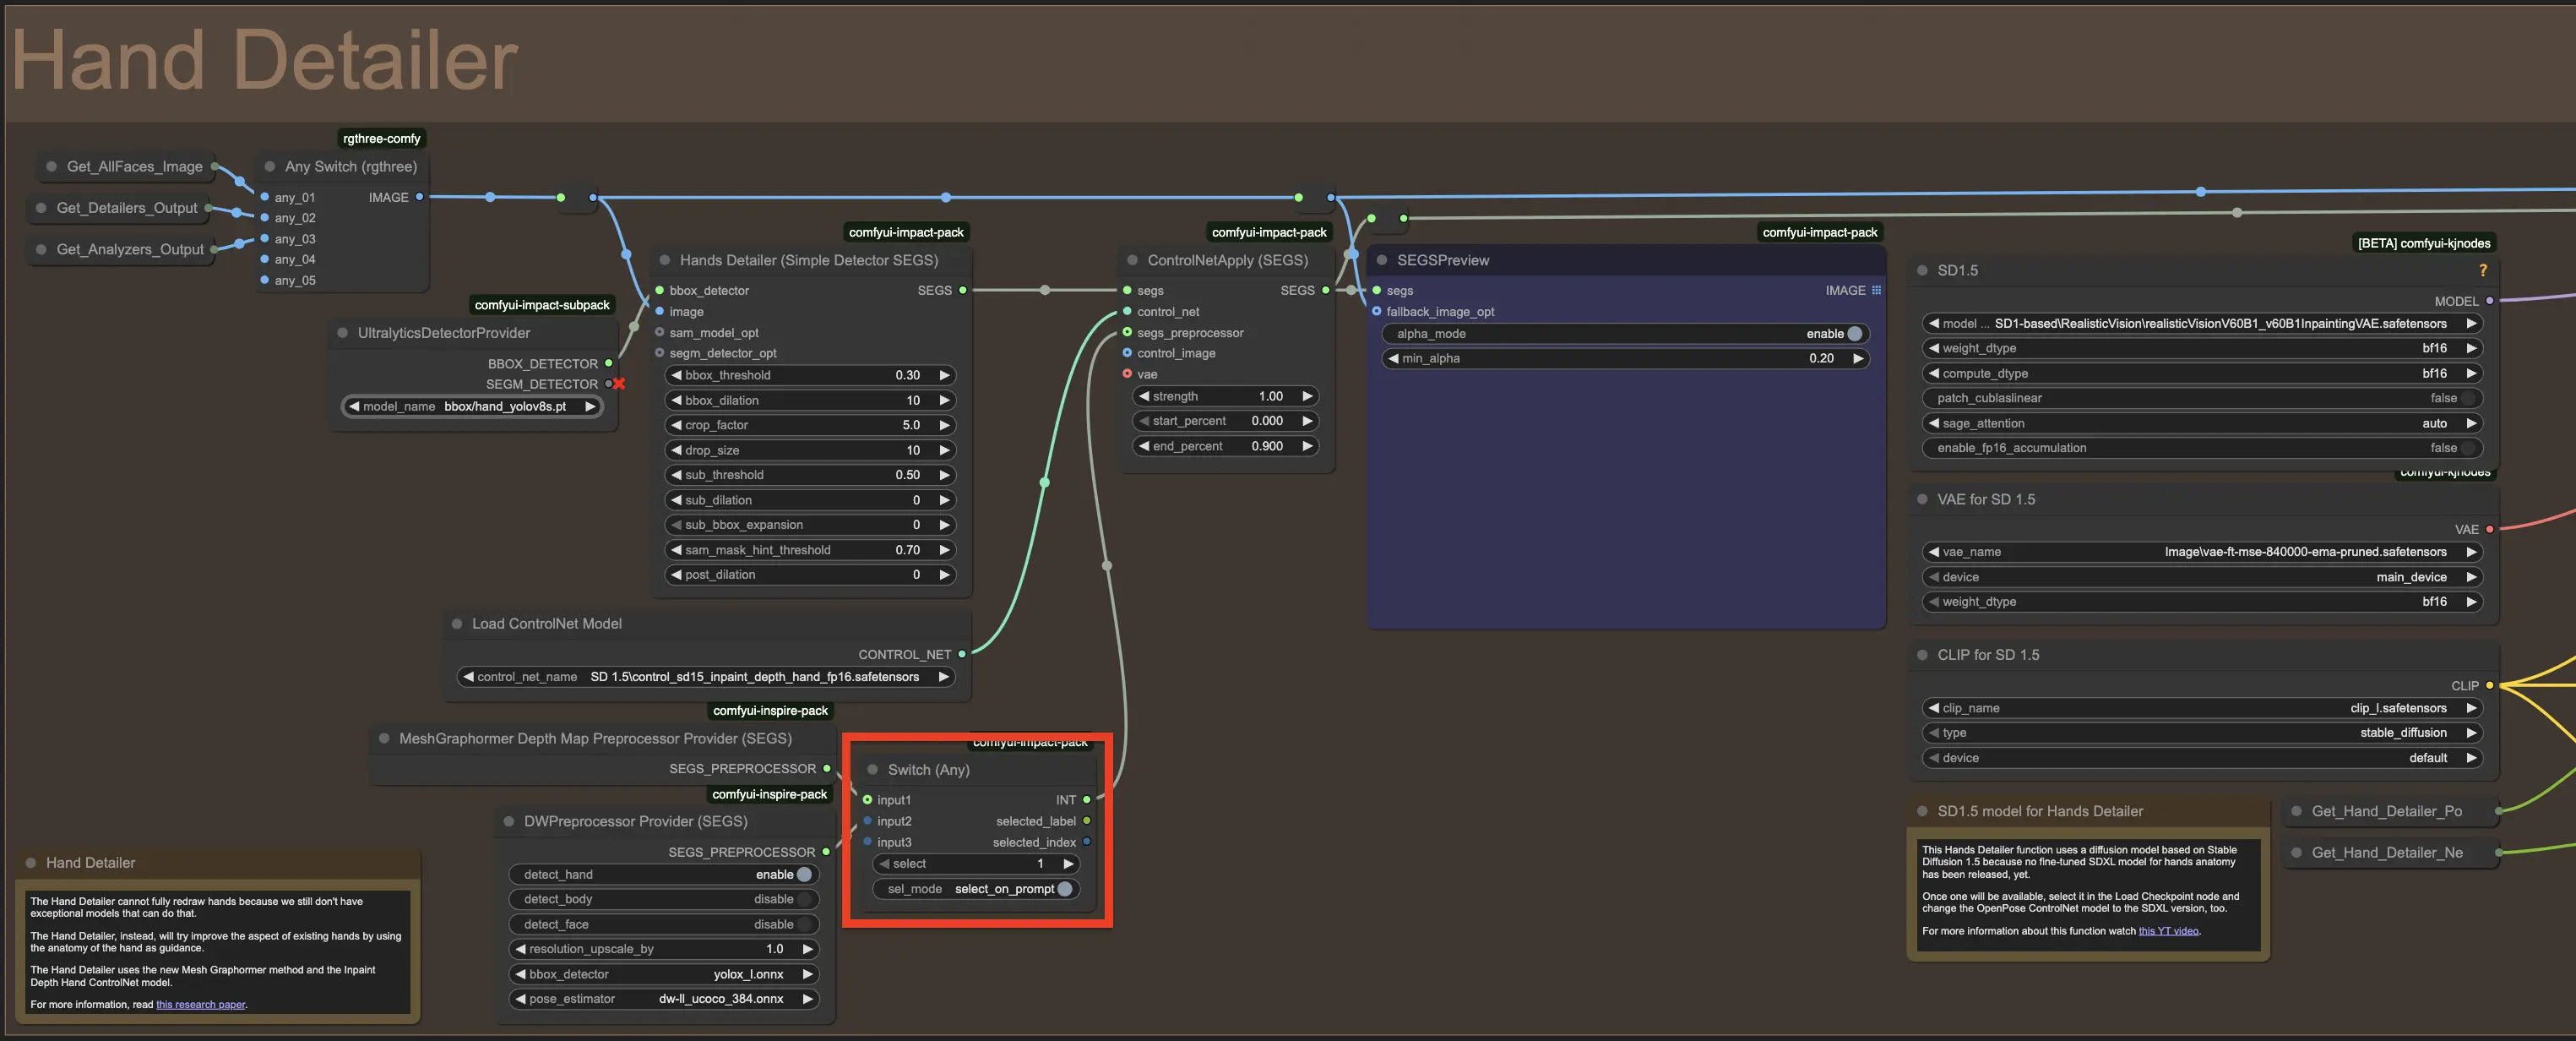This screenshot has width=2576, height=1041.
Task: Toggle detect_hand in DWPreprocessor Provider
Action: click(x=804, y=874)
